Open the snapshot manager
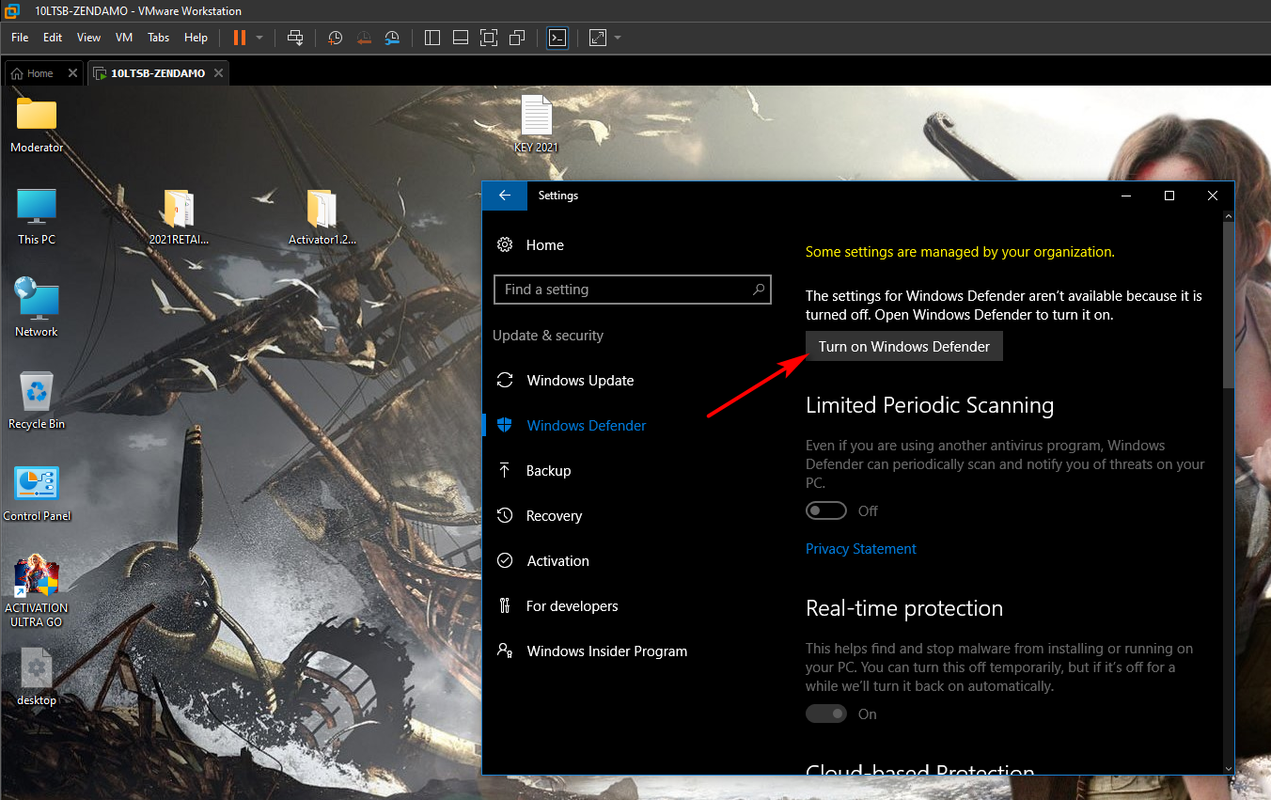This screenshot has width=1271, height=800. 393,37
